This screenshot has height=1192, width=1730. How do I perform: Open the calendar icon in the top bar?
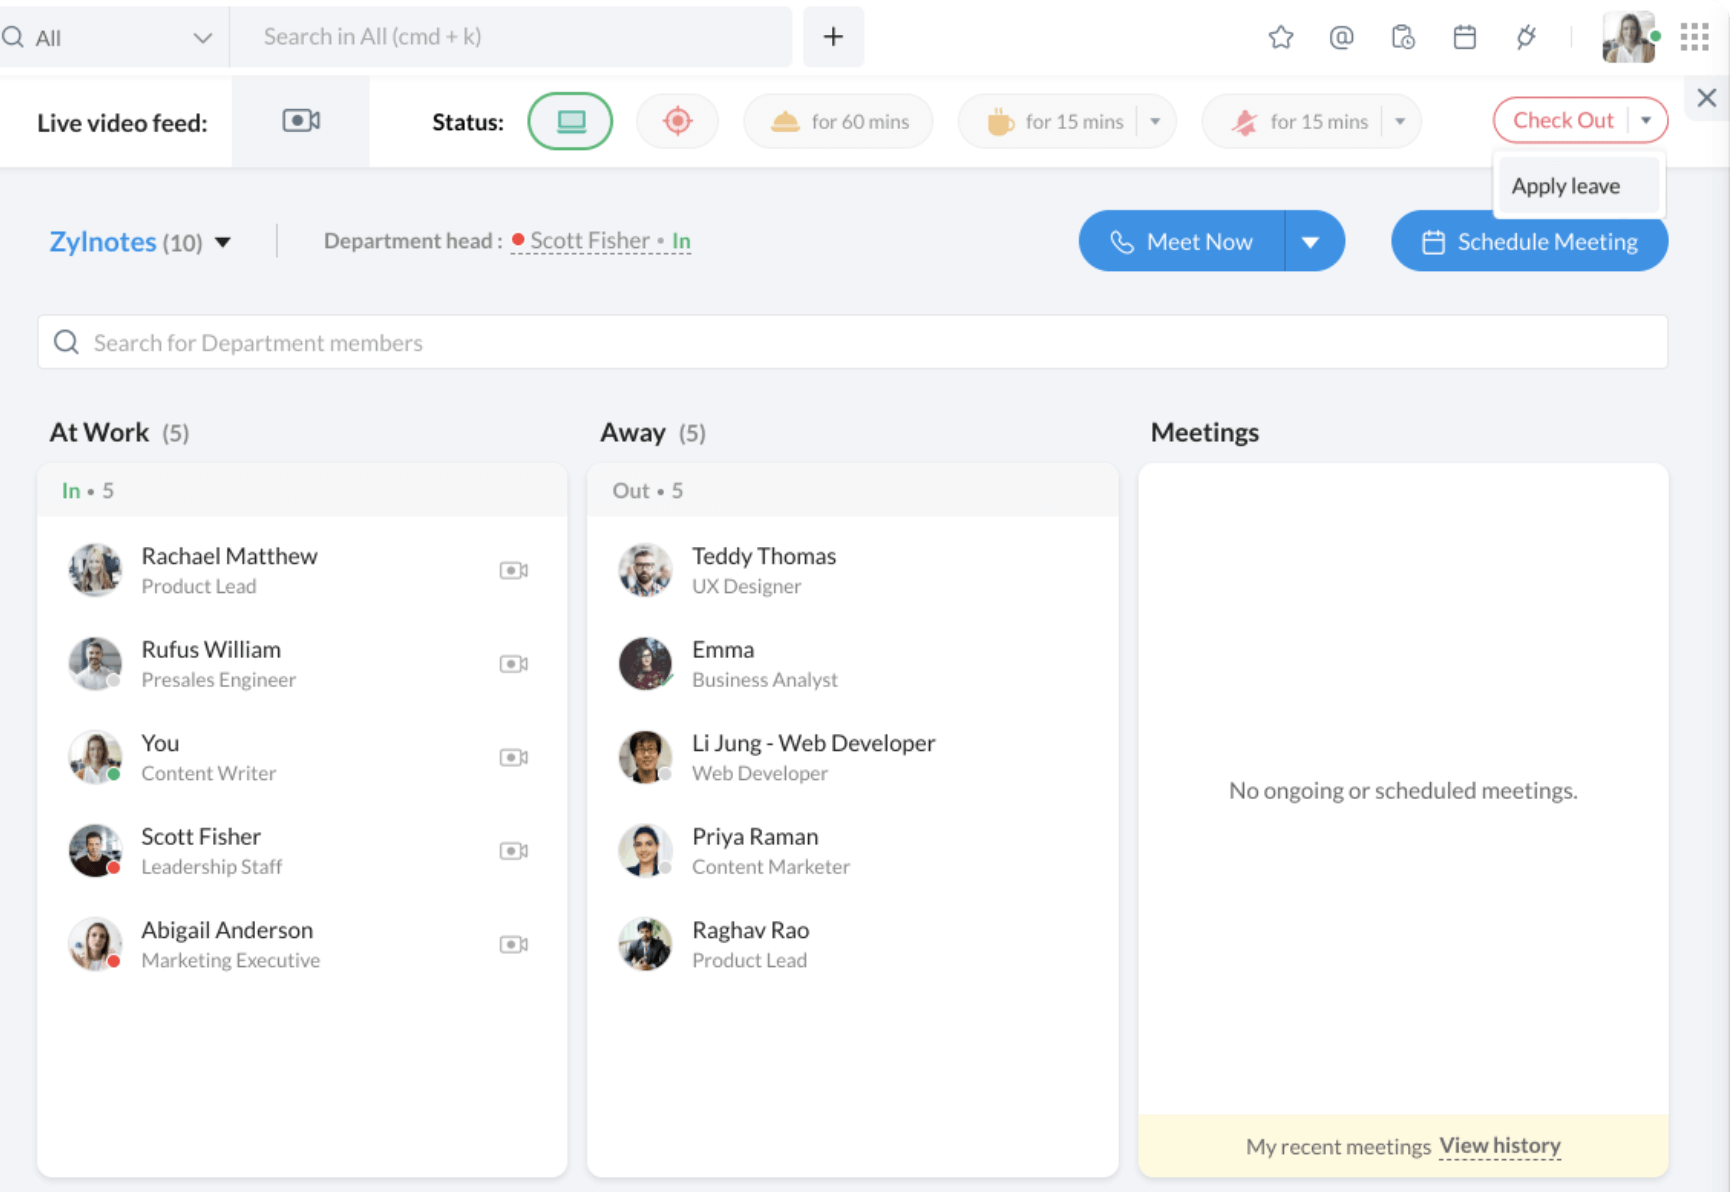tap(1465, 37)
